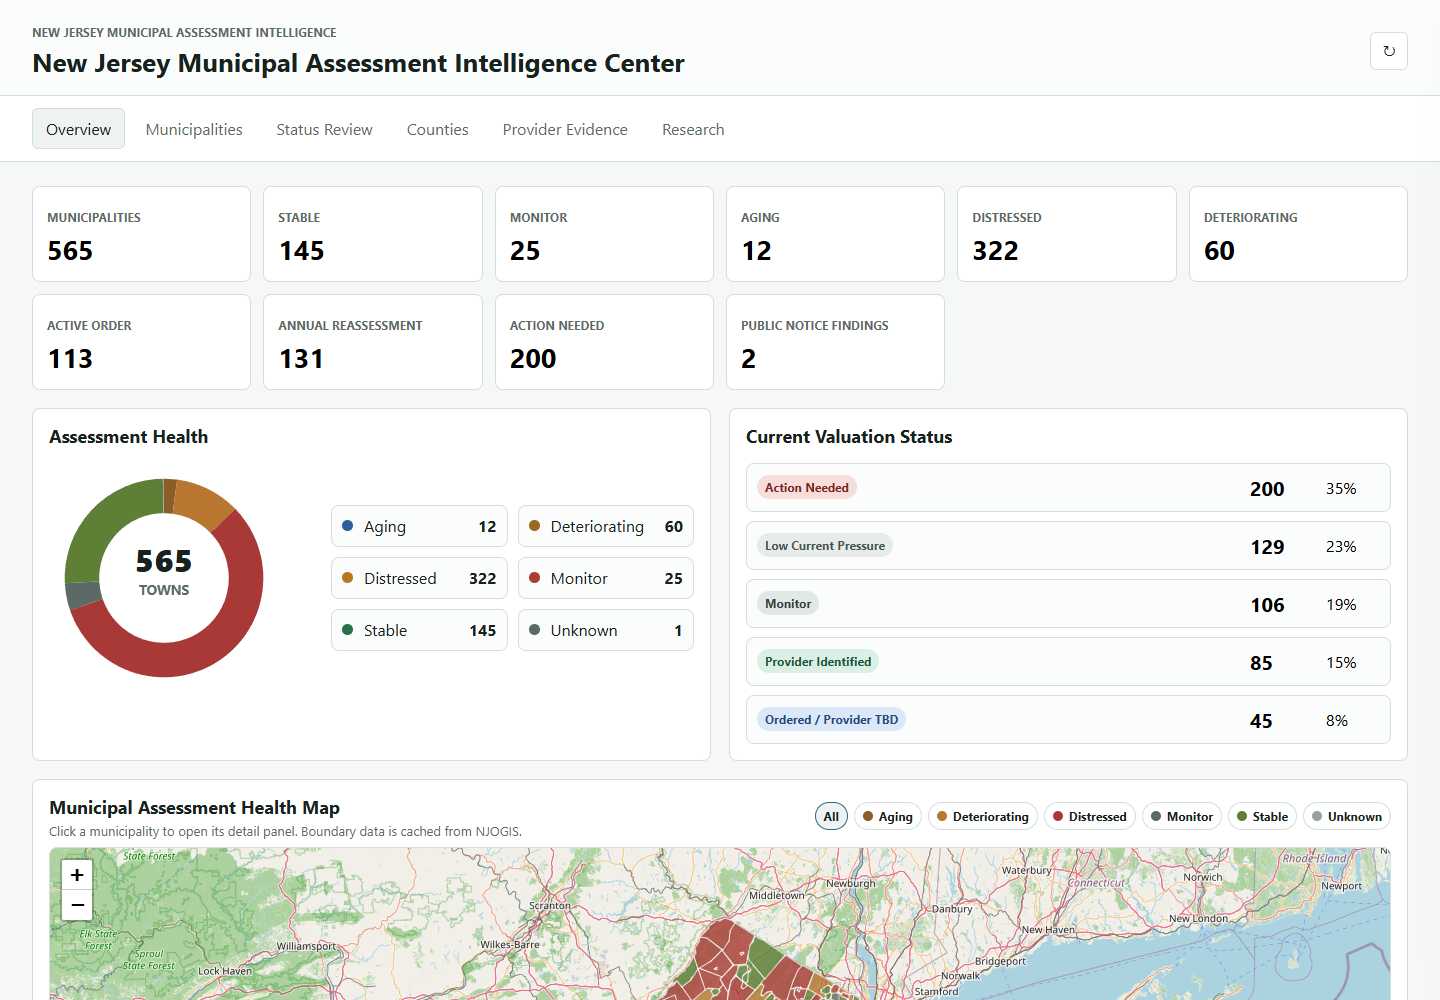The height and width of the screenshot is (1000, 1440).
Task: Select Monitor legend item in Assessment Health
Action: (606, 578)
